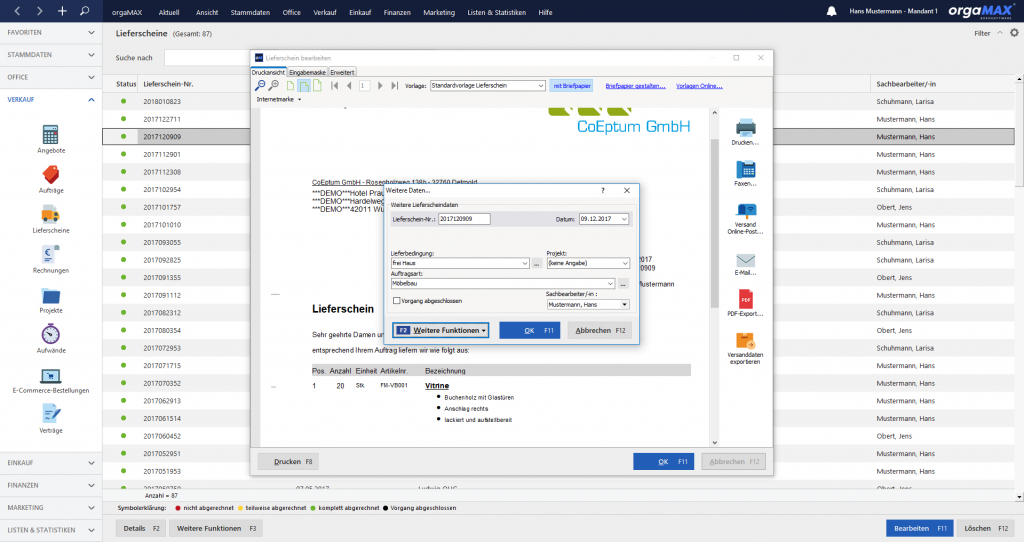Click Bearbeiten F11 in main window
The image size is (1024, 542).
(920, 528)
